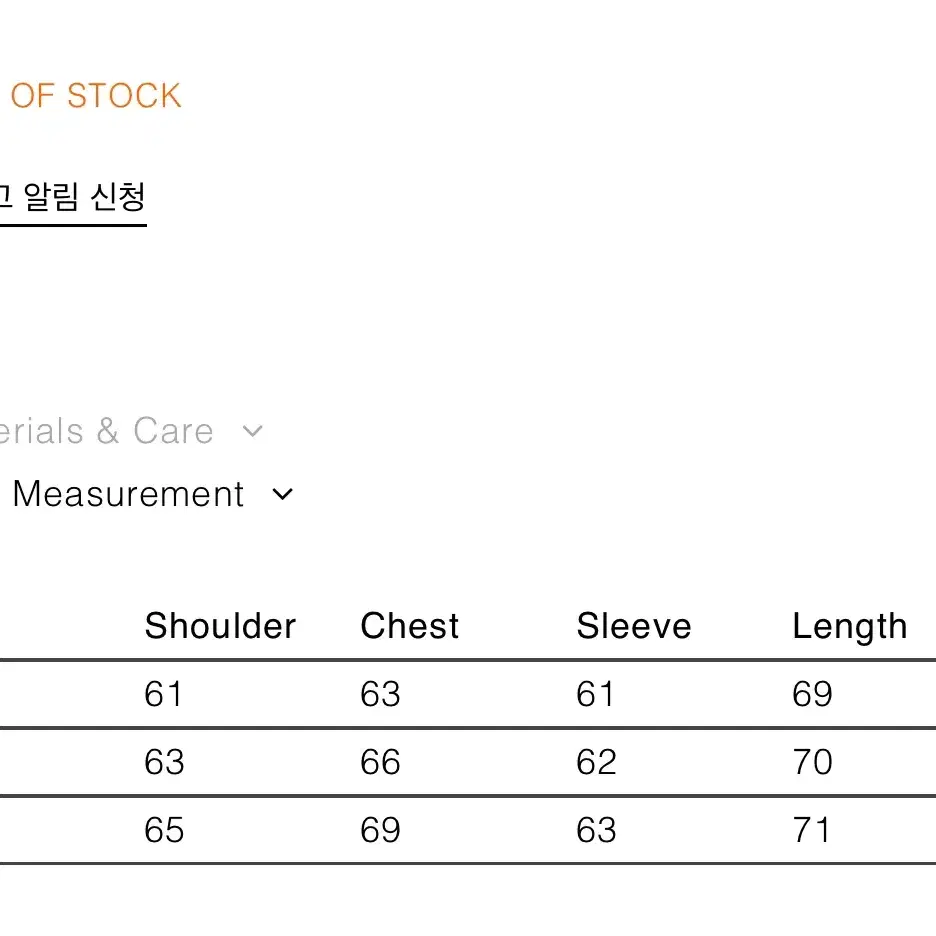
Task: Click the Shoulder value 61
Action: (163, 694)
